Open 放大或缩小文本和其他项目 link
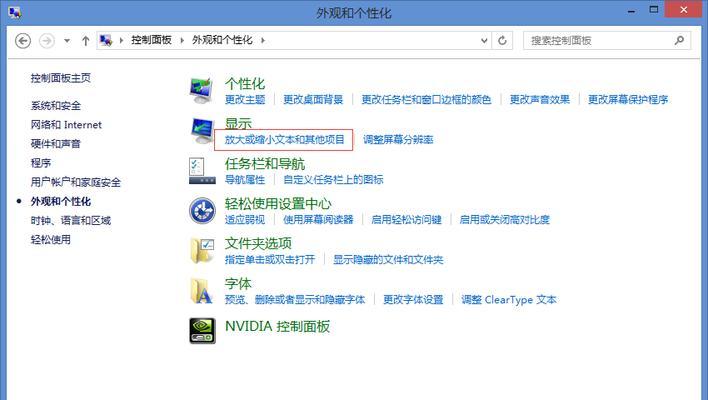The height and width of the screenshot is (400, 708). click(284, 140)
